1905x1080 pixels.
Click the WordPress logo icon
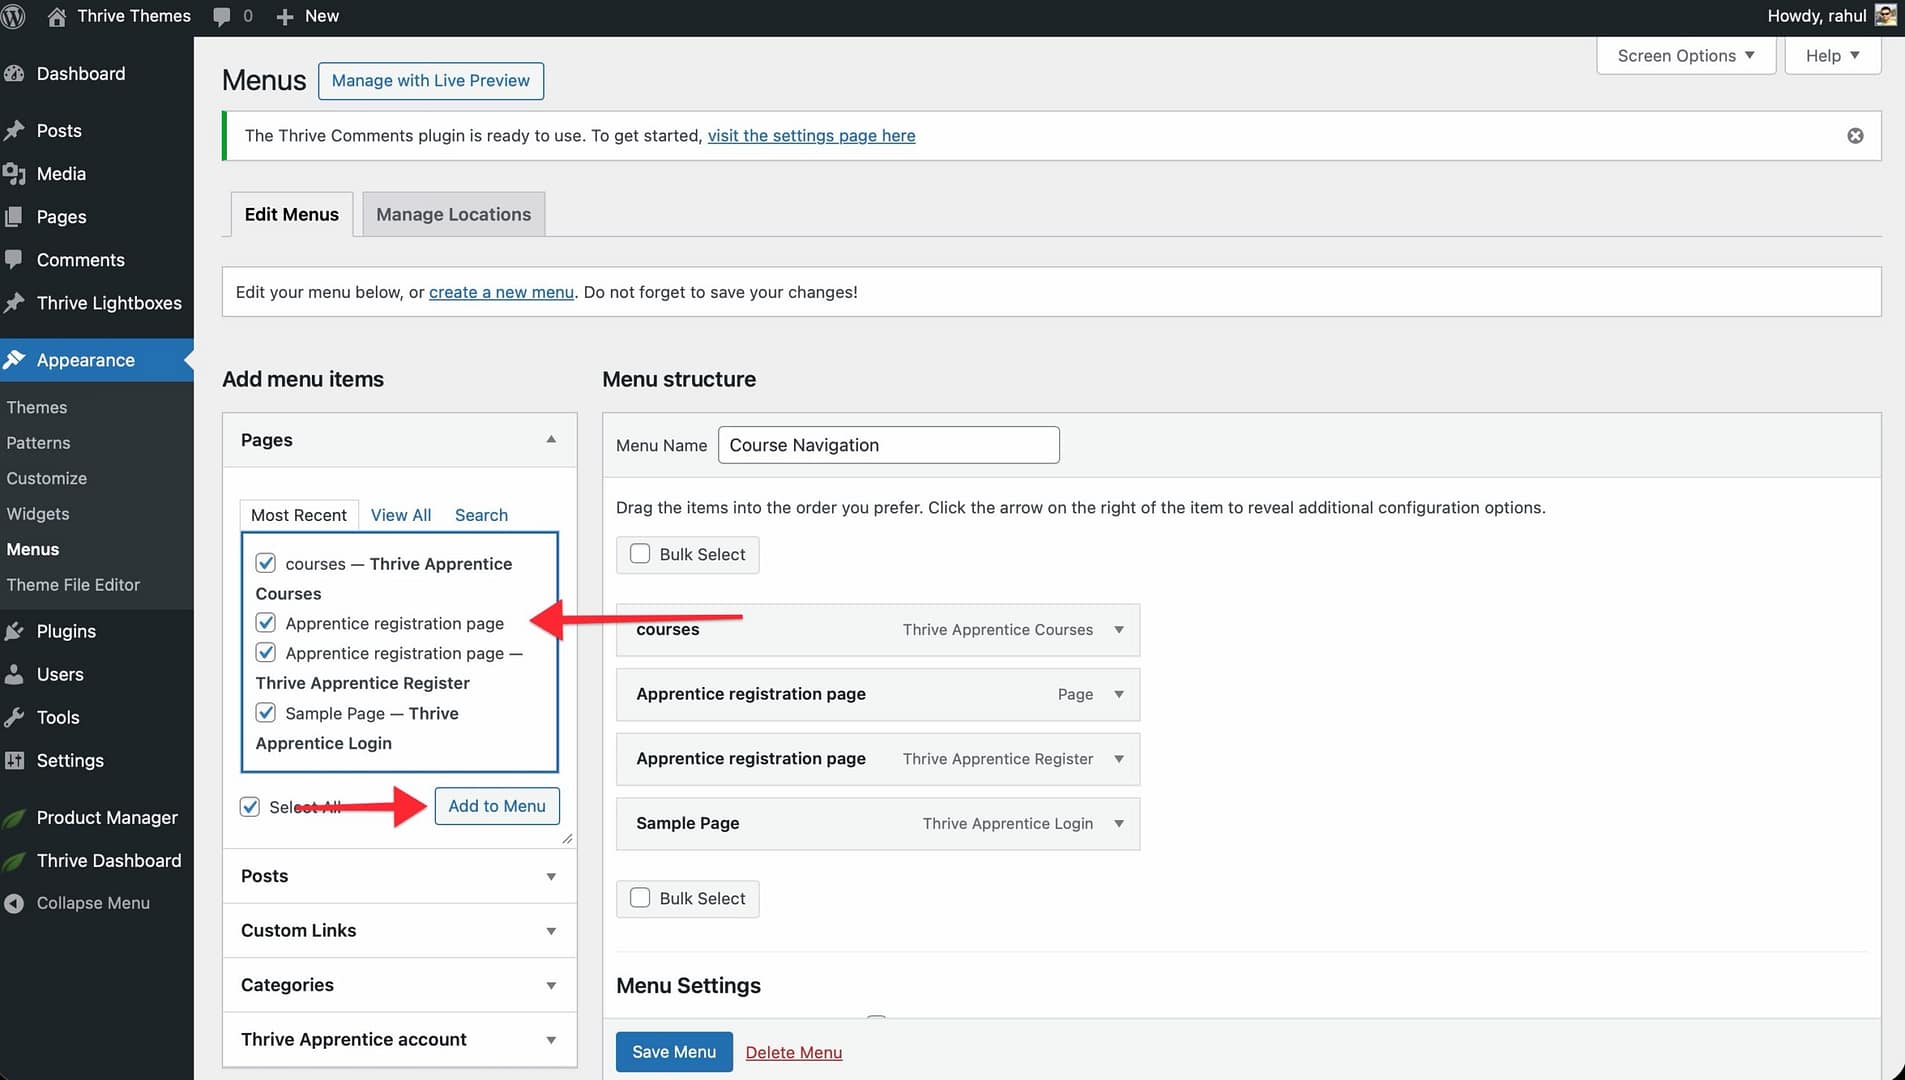click(13, 16)
